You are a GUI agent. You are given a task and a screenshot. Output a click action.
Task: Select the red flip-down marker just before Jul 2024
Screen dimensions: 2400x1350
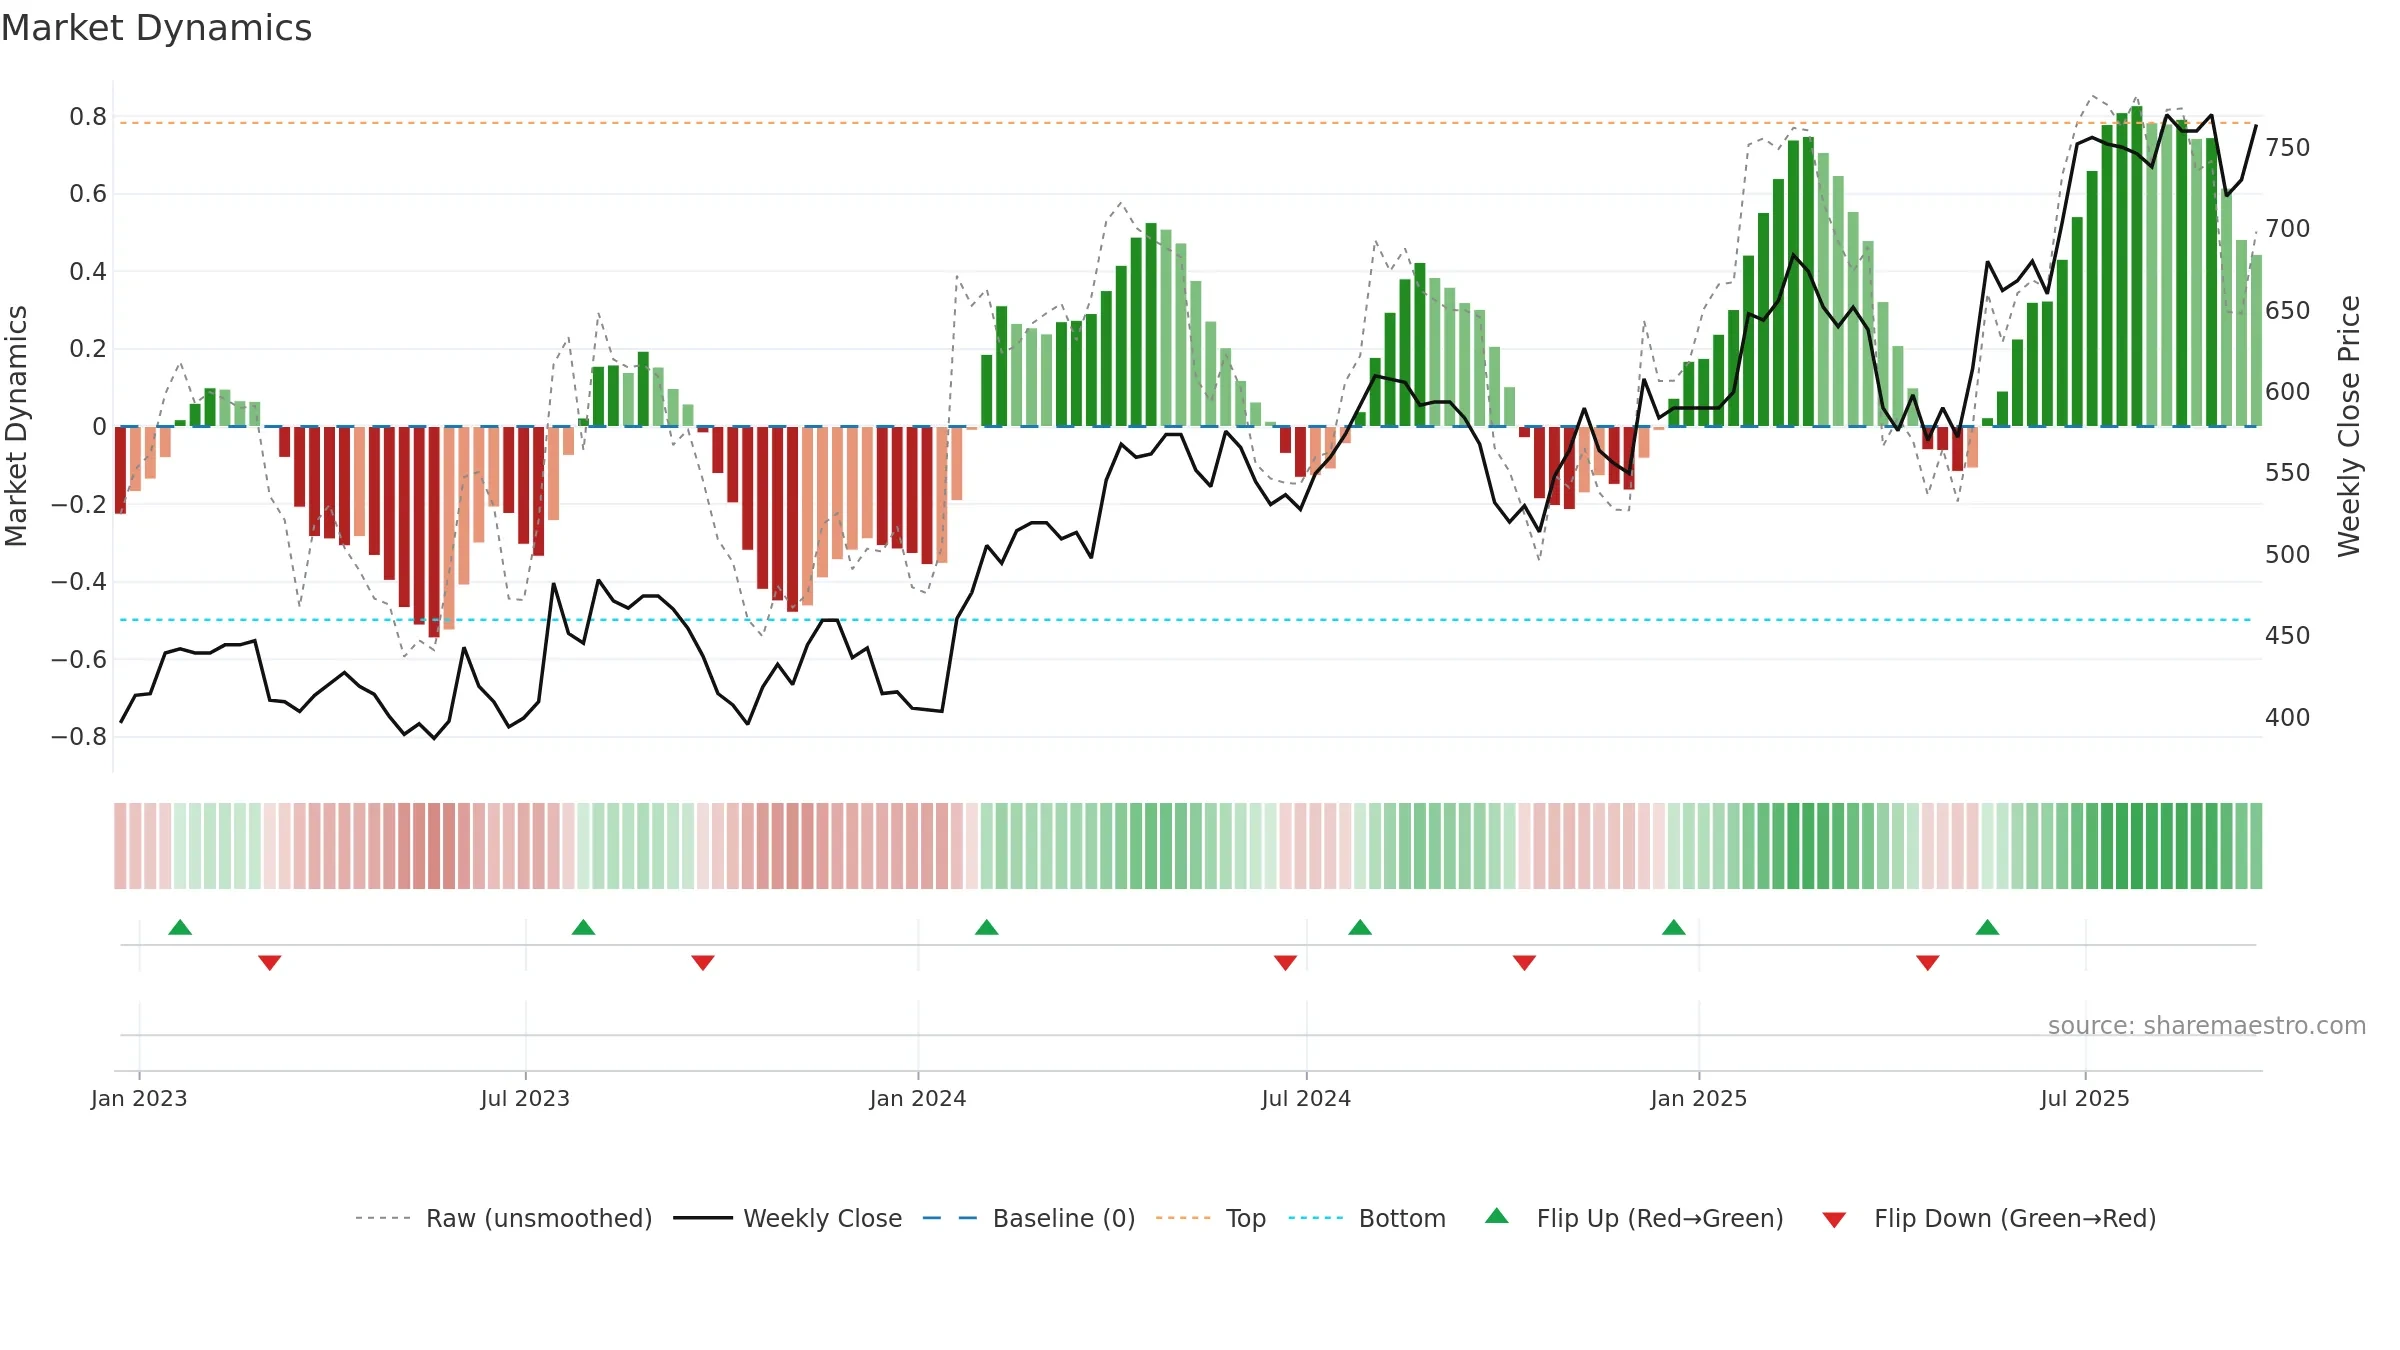coord(1286,963)
